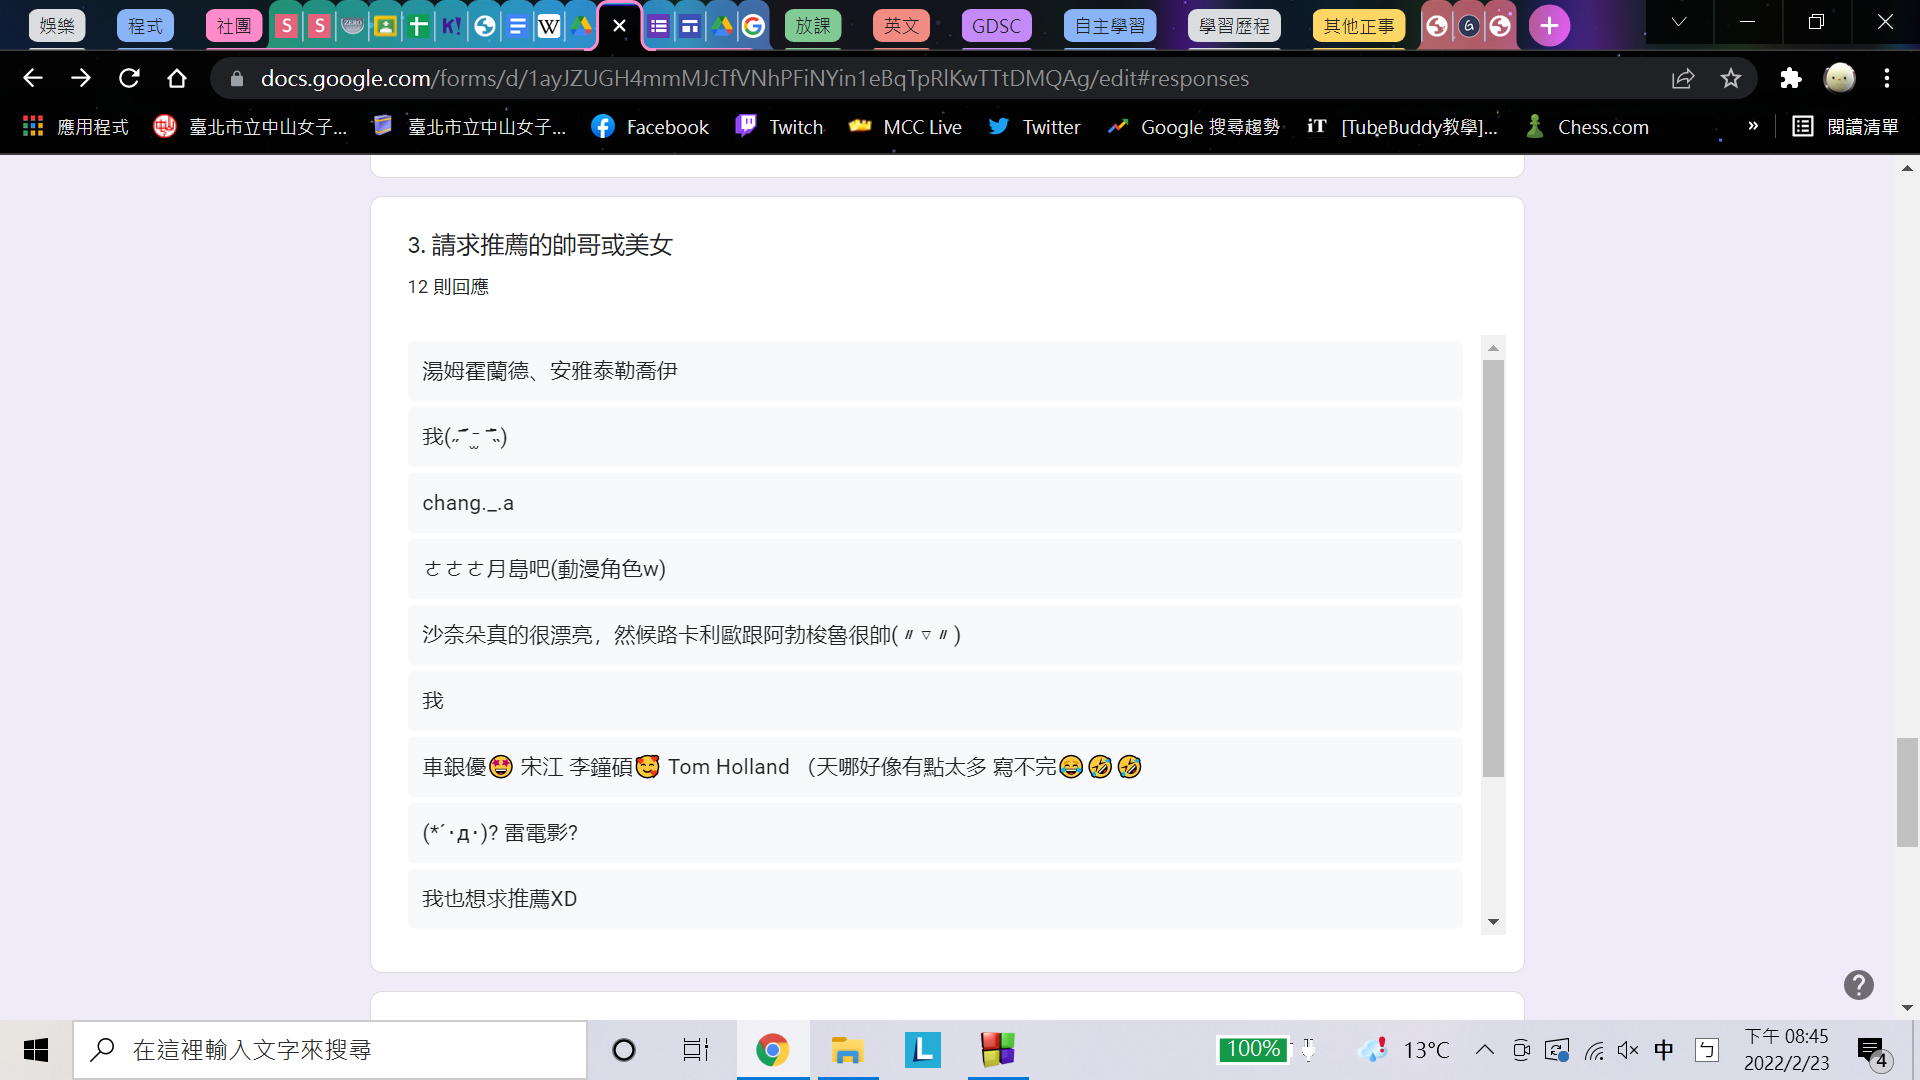Open the share page icon in address bar

click(x=1683, y=78)
